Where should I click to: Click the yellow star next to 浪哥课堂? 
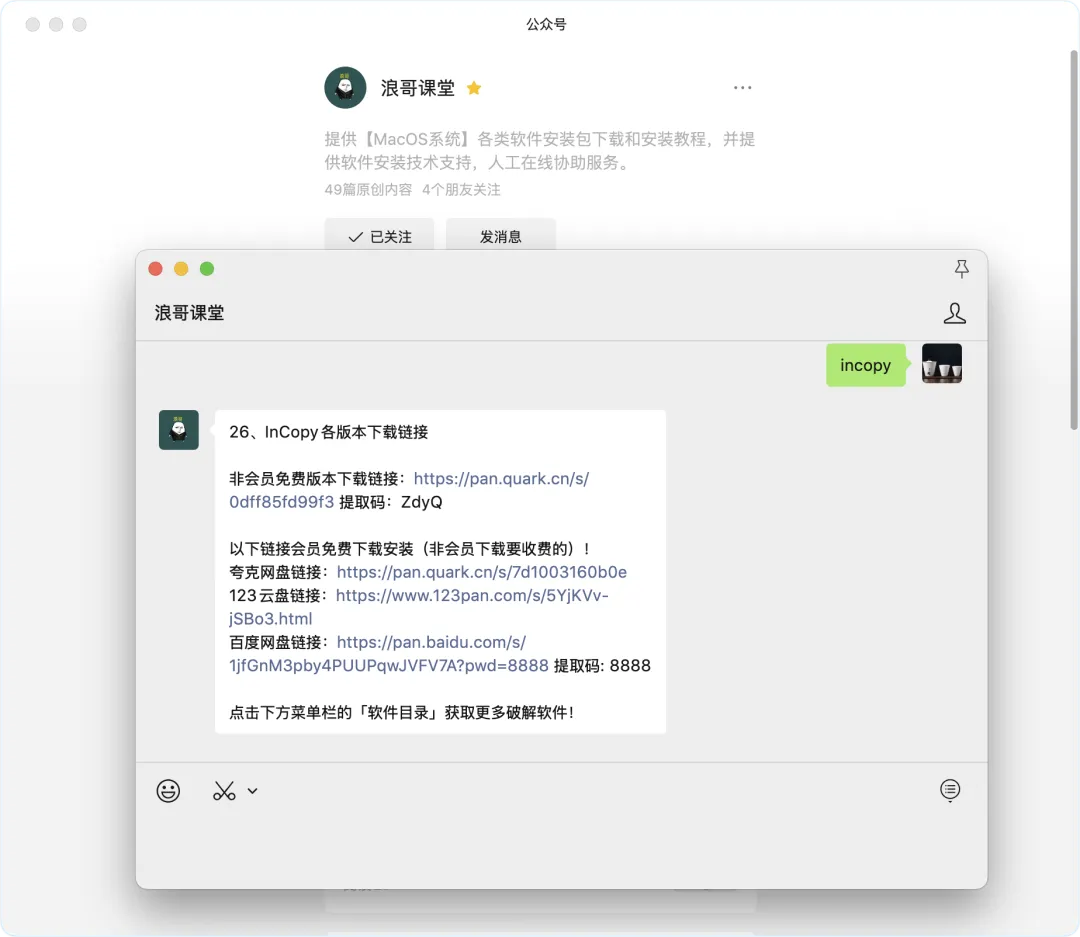point(474,87)
